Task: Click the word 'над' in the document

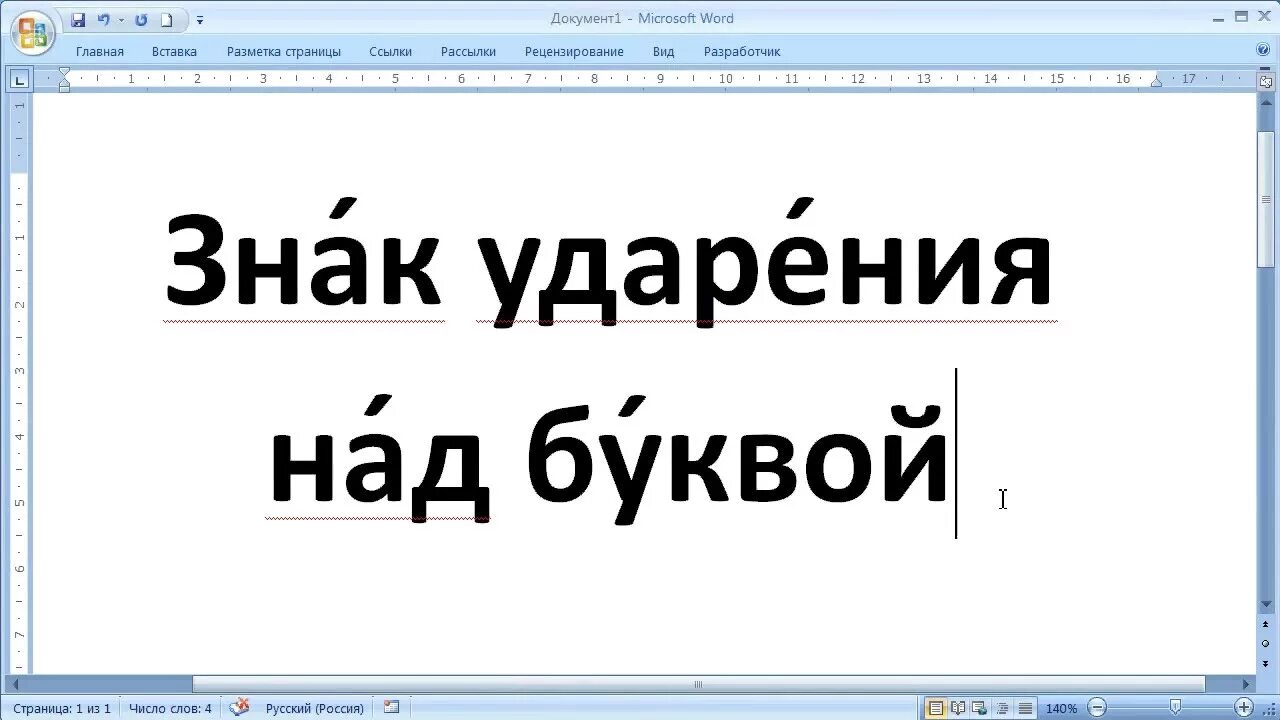Action: click(x=379, y=456)
